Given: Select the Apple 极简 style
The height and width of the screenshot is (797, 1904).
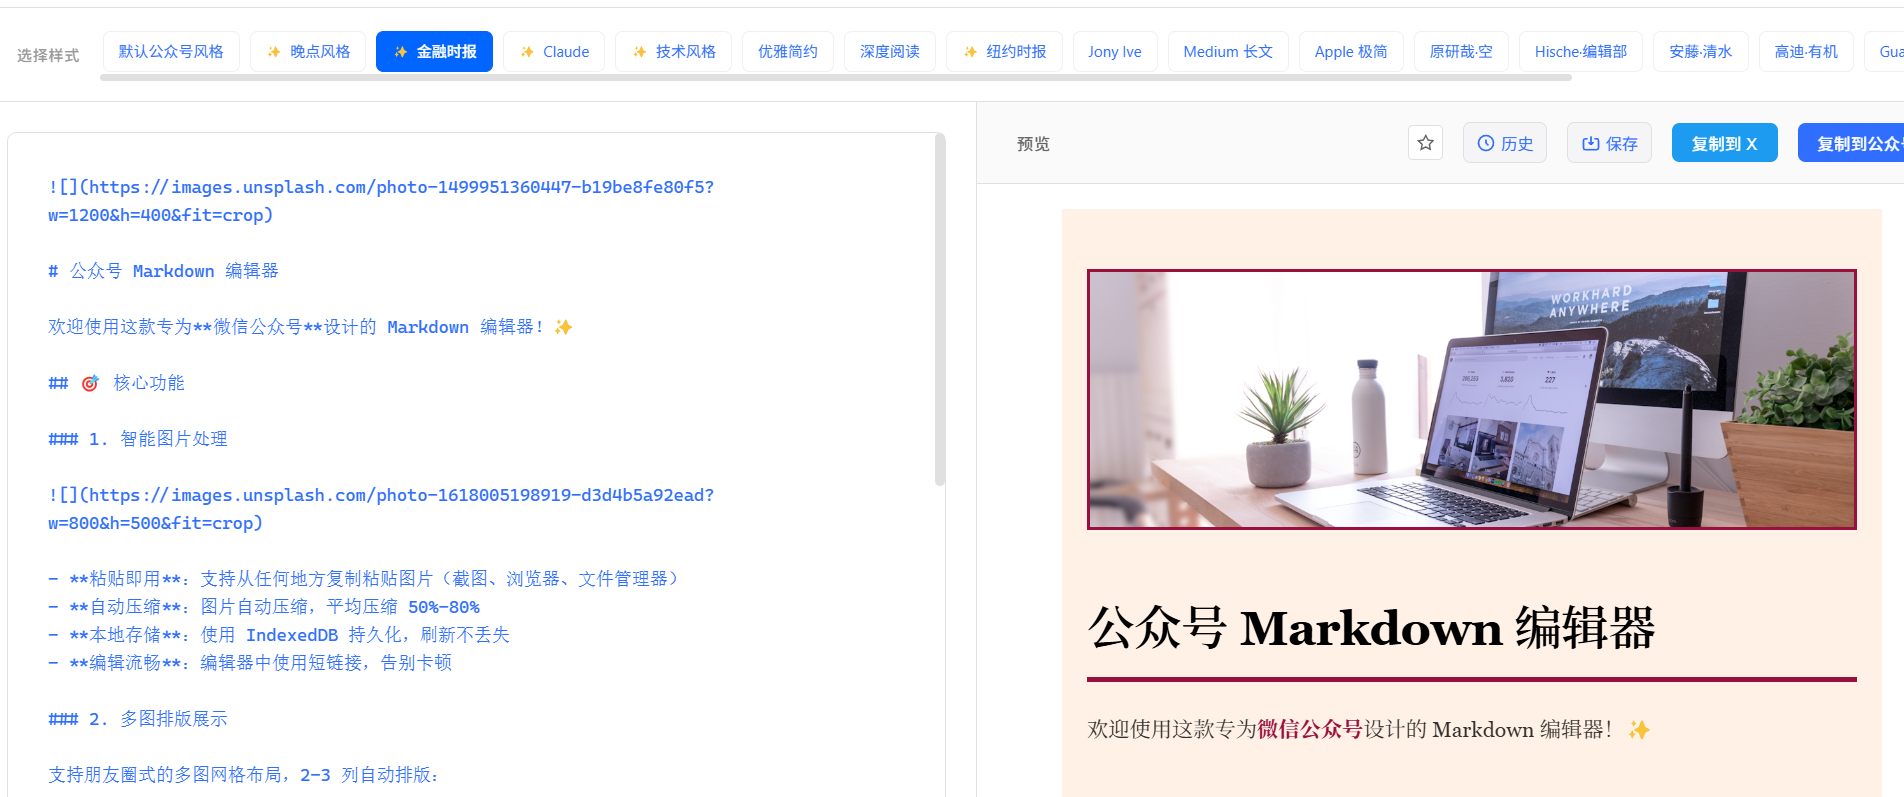Looking at the screenshot, I should (x=1350, y=52).
